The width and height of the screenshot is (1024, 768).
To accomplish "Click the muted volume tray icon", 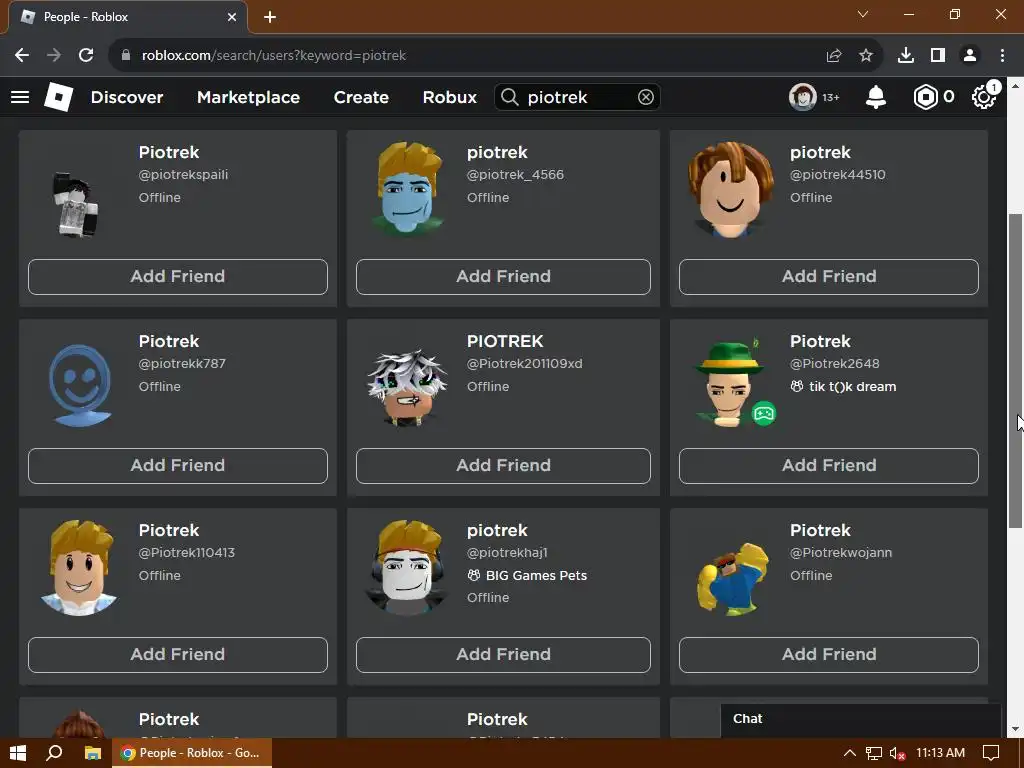I will [x=897, y=753].
